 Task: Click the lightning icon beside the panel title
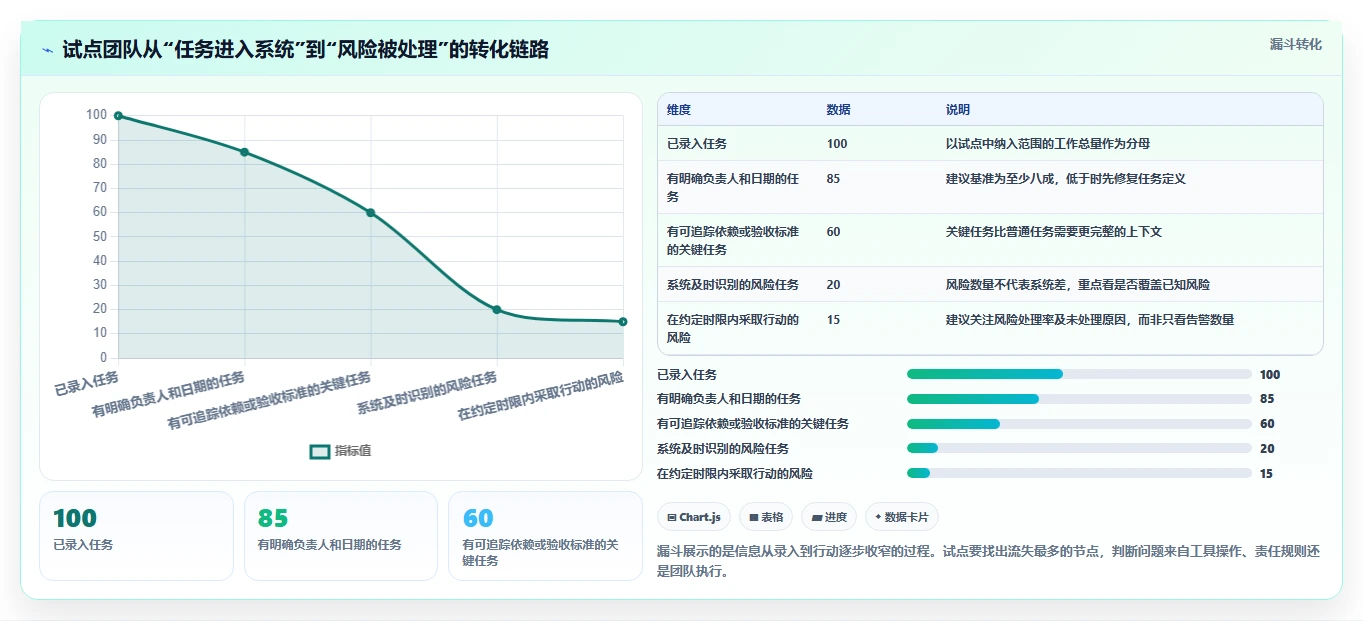(48, 50)
